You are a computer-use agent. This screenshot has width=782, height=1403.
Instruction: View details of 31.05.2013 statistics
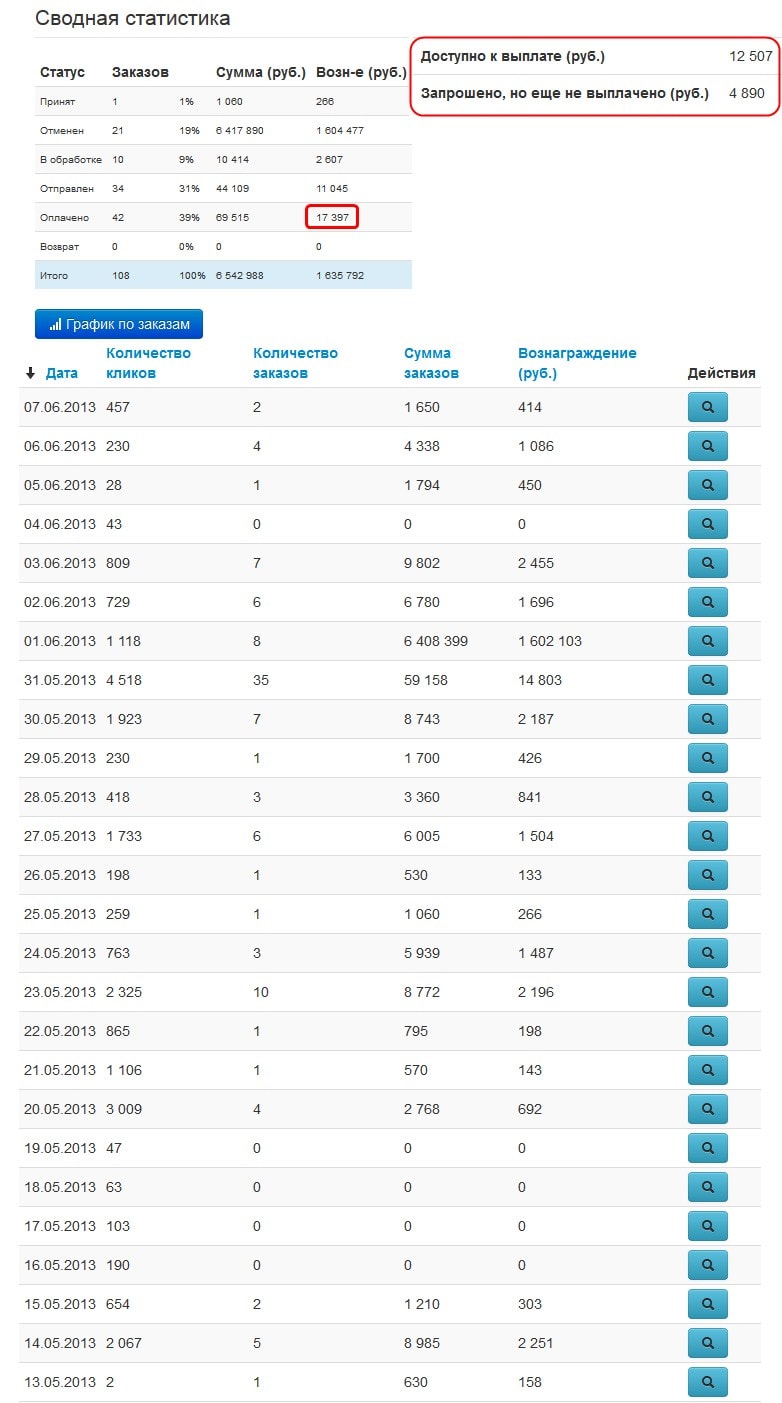(707, 680)
